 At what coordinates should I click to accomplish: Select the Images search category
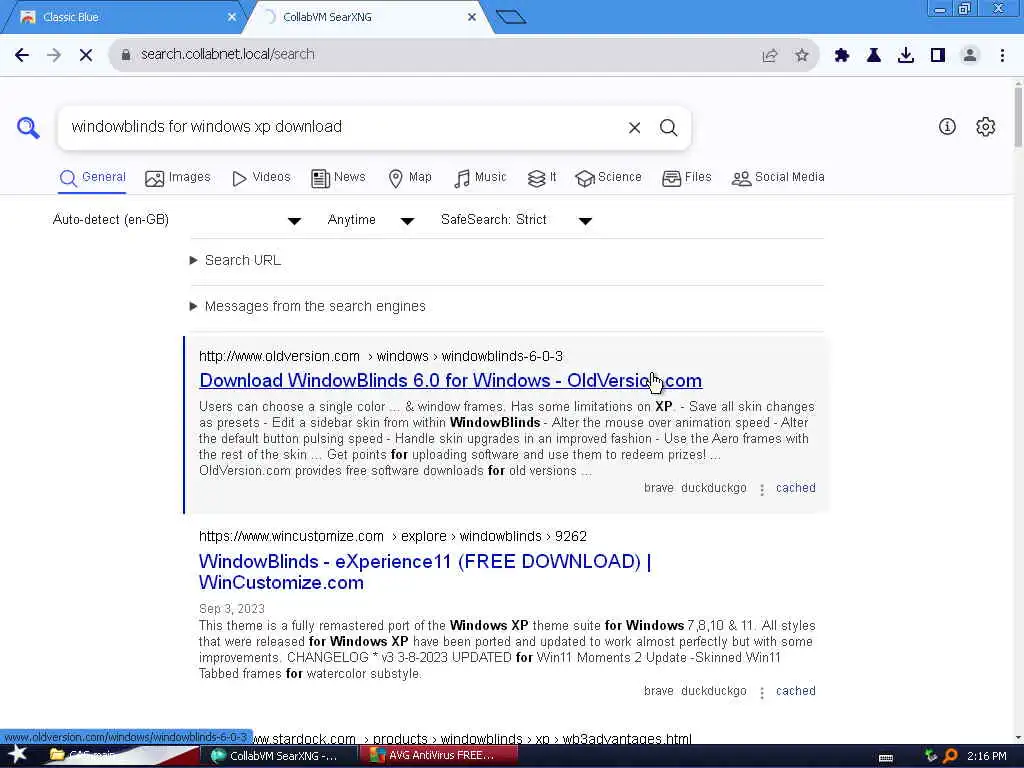click(178, 178)
